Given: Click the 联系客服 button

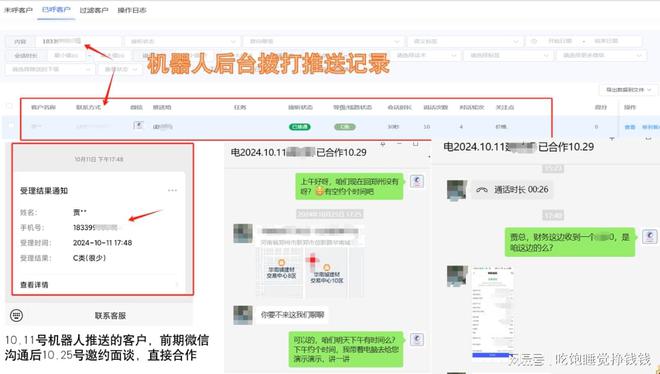Looking at the screenshot, I should click(x=110, y=316).
